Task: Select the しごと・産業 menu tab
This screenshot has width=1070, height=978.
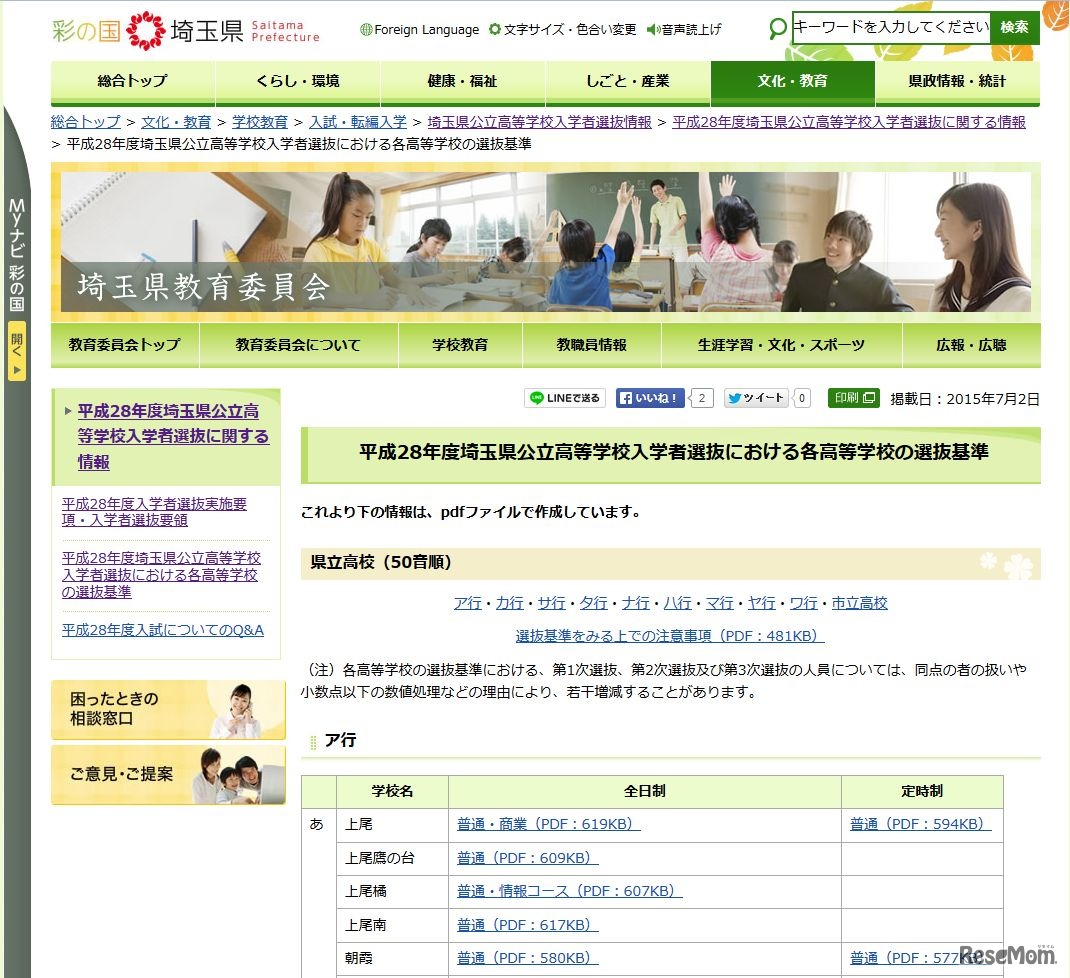Action: [x=627, y=83]
